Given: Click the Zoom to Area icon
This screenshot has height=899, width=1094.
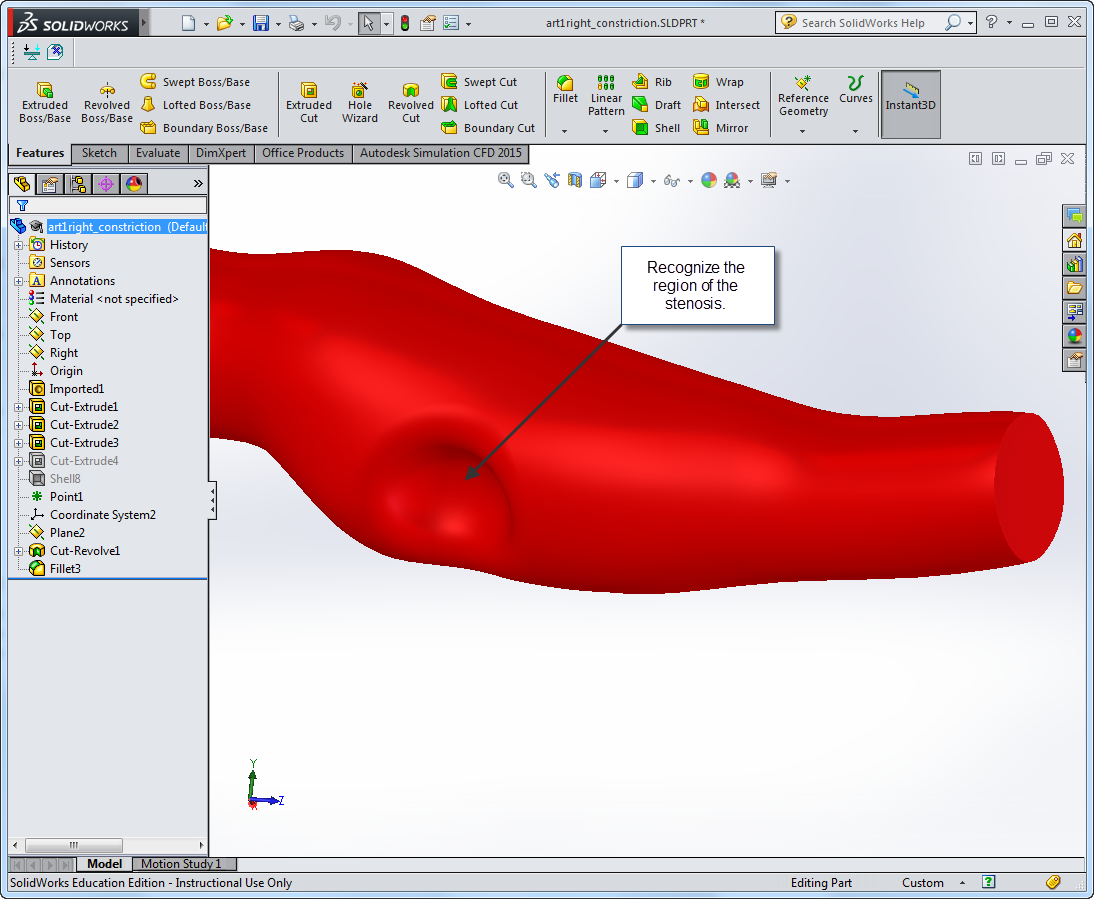Looking at the screenshot, I should [529, 181].
